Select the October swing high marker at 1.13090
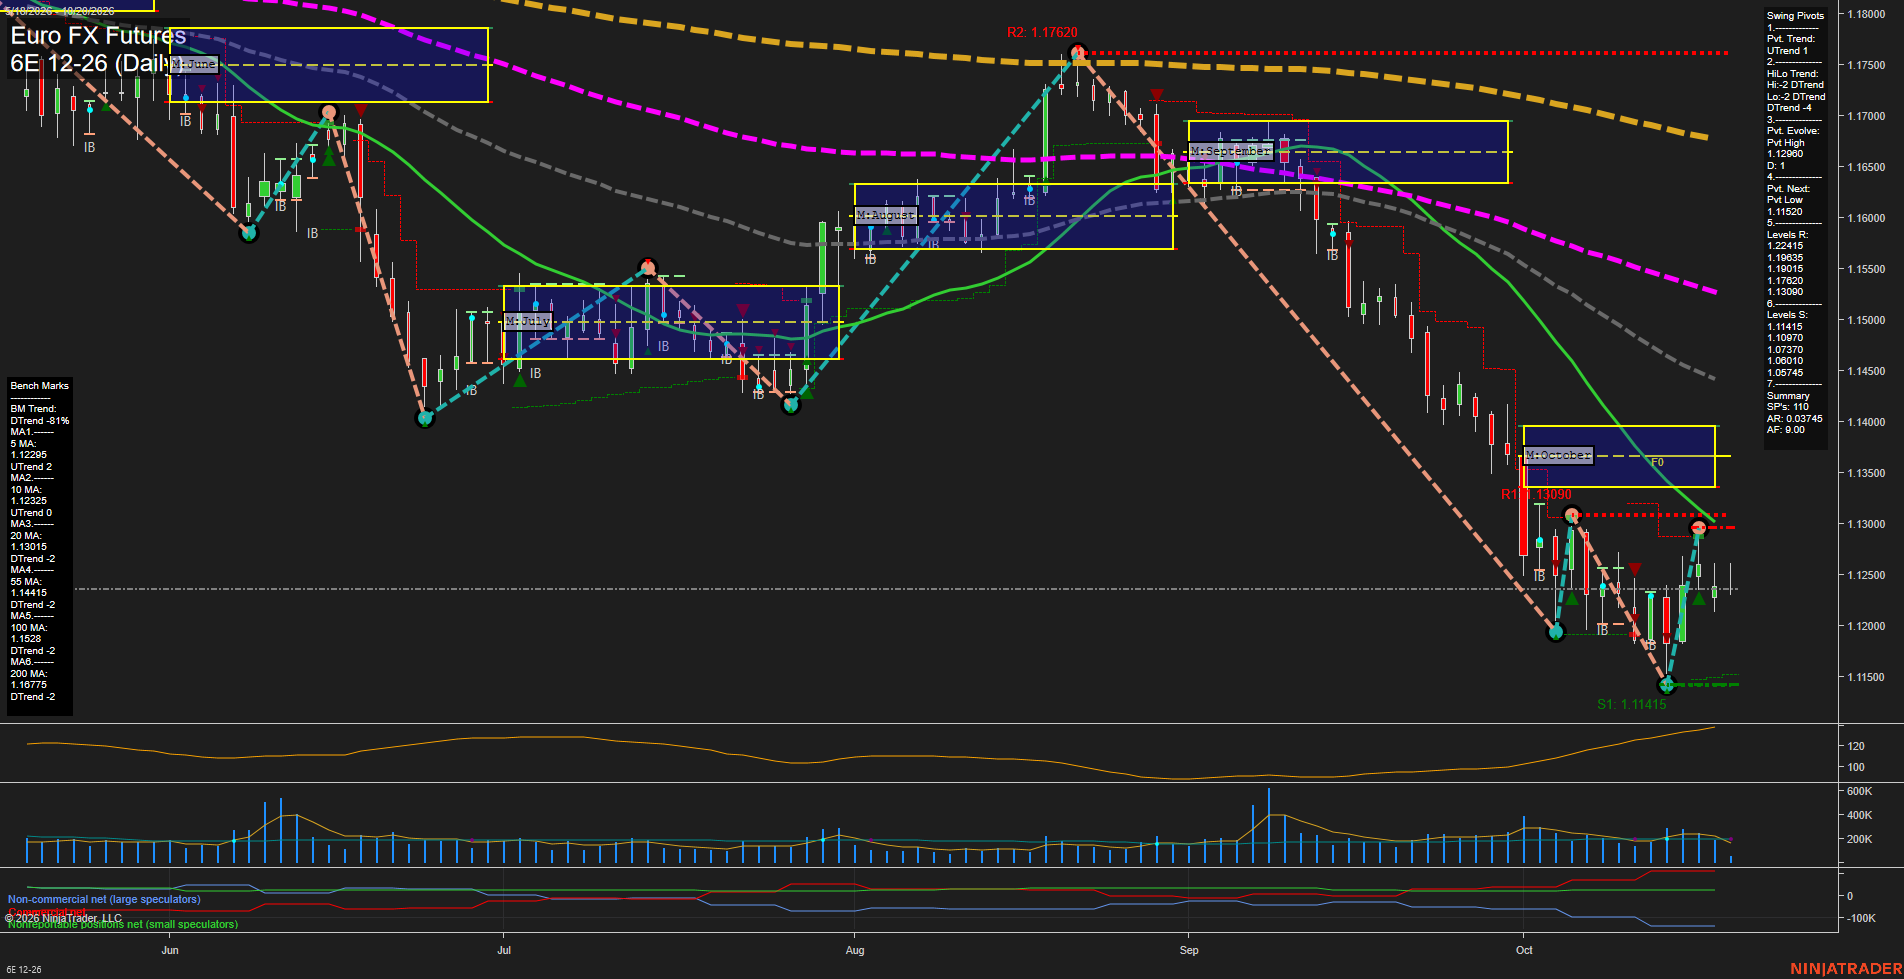This screenshot has height=979, width=1904. (x=1572, y=515)
